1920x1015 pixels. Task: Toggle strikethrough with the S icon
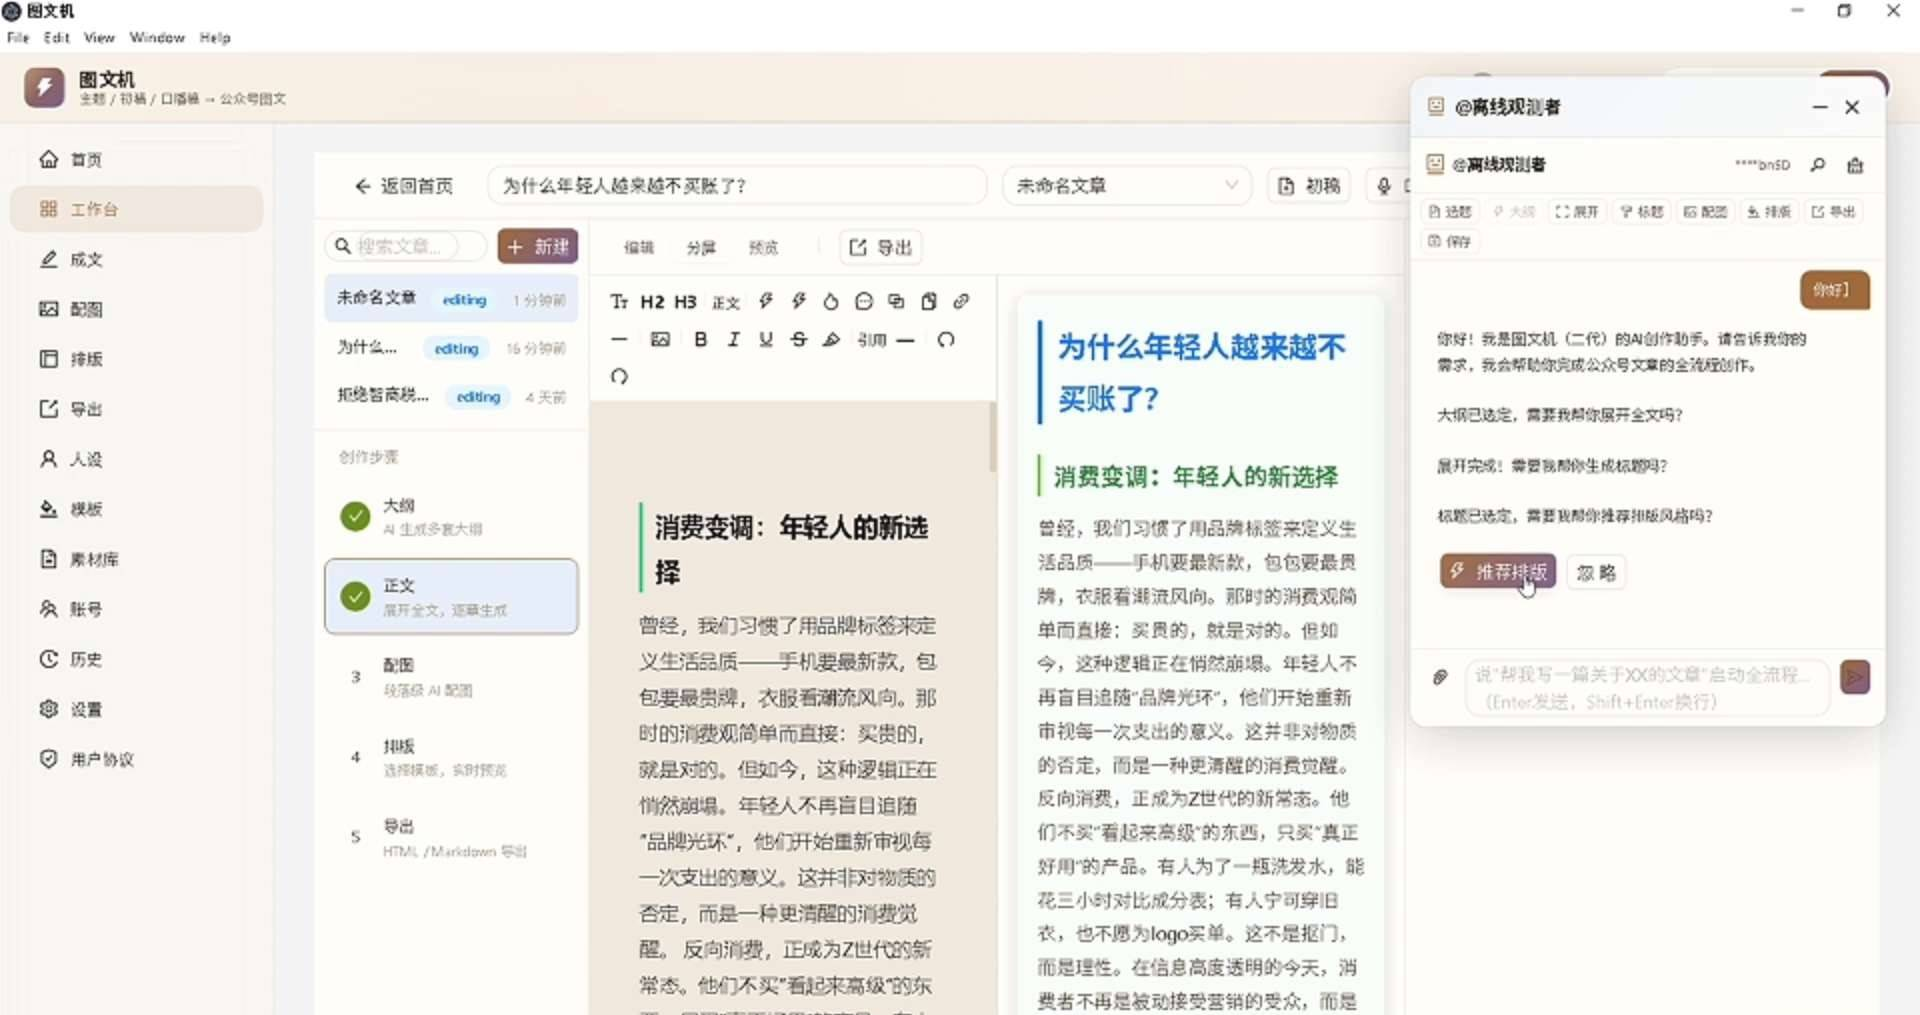click(x=798, y=340)
